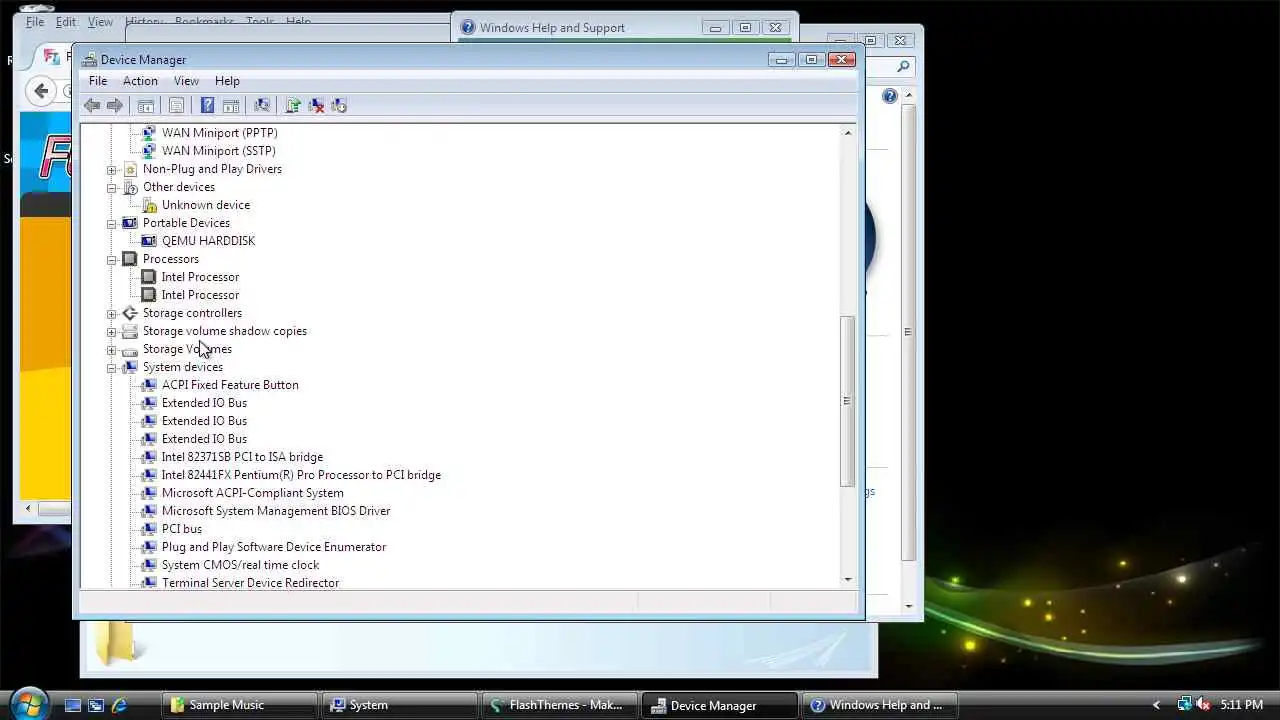
Task: Click the muted volume tray icon
Action: [1202, 705]
